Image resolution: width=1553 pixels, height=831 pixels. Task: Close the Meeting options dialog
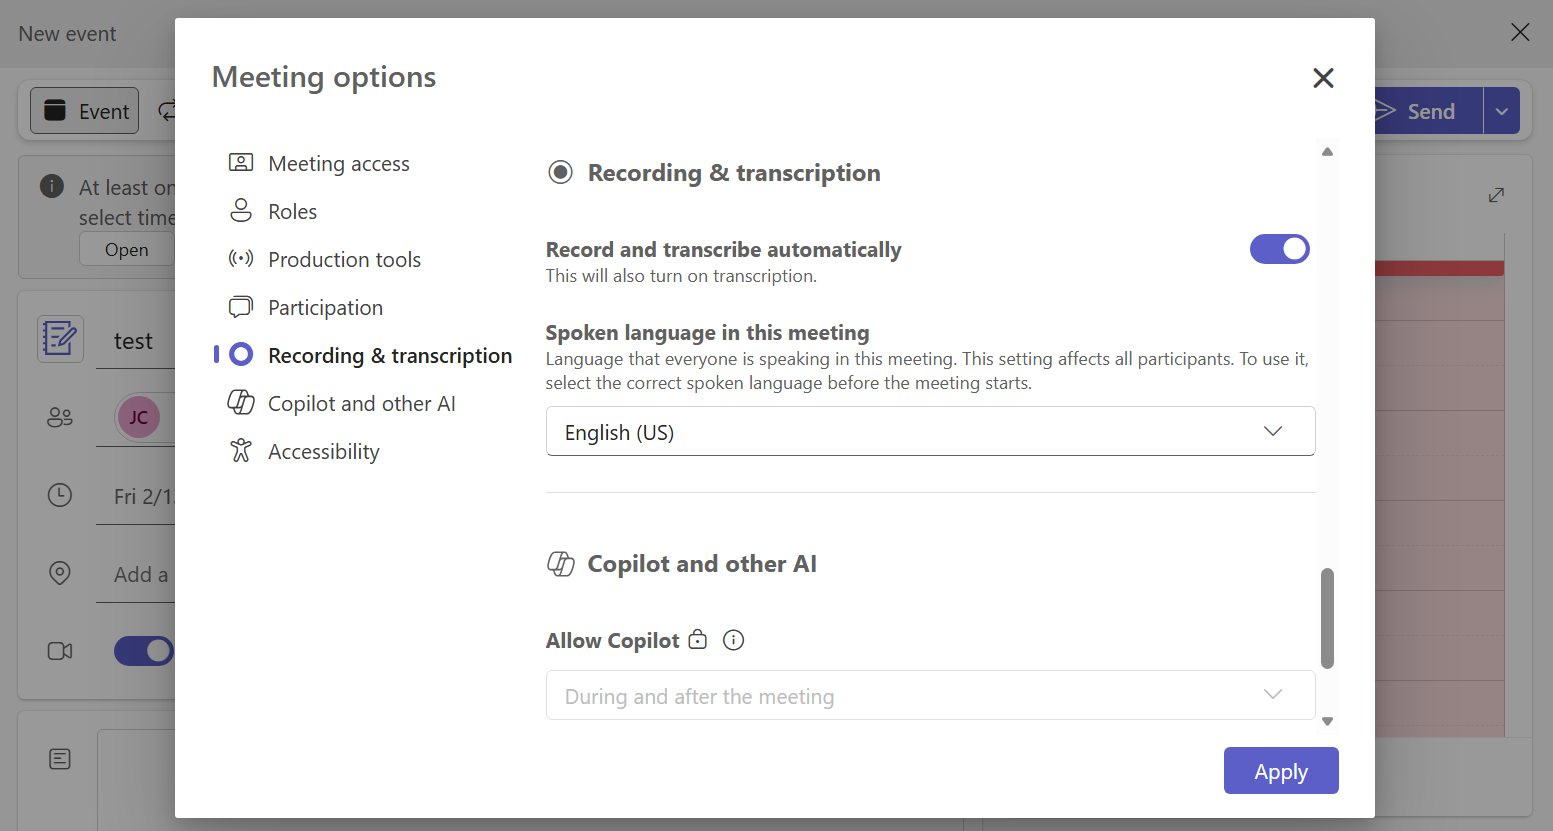tap(1323, 78)
